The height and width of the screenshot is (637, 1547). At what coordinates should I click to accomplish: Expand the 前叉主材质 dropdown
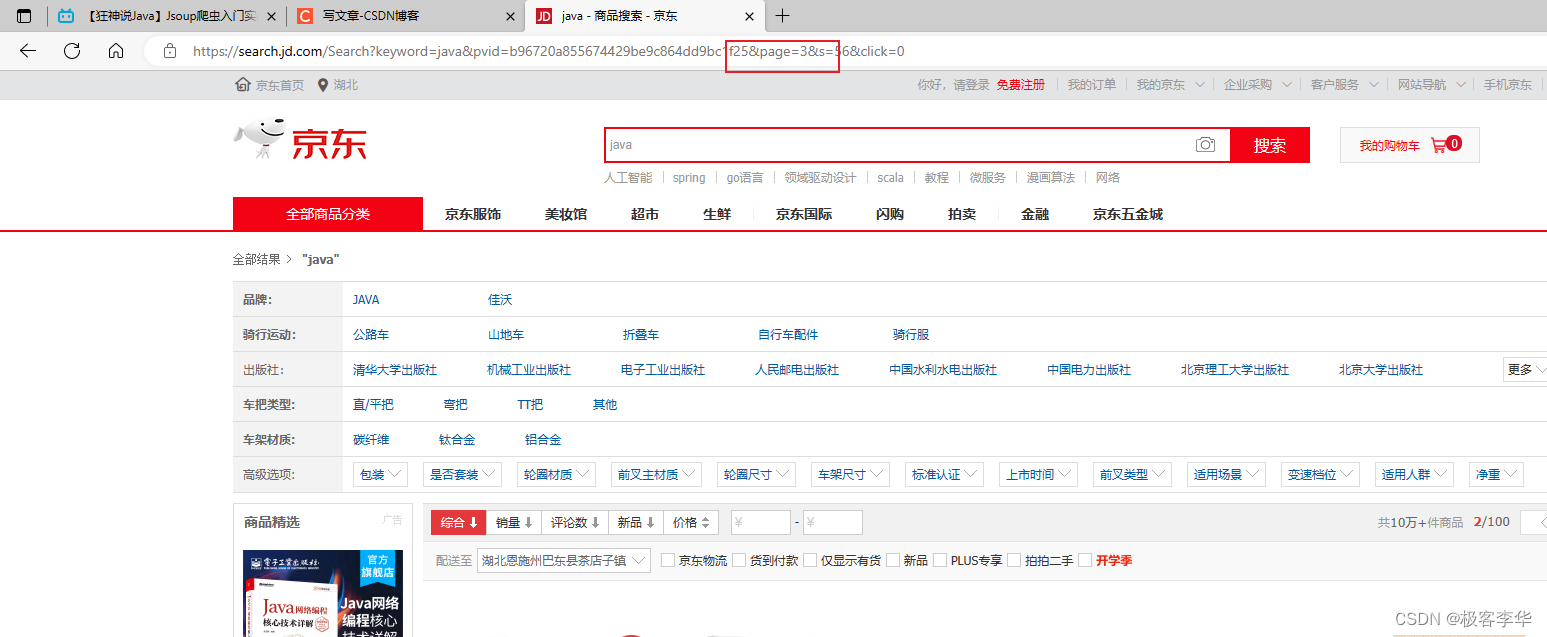pos(657,474)
